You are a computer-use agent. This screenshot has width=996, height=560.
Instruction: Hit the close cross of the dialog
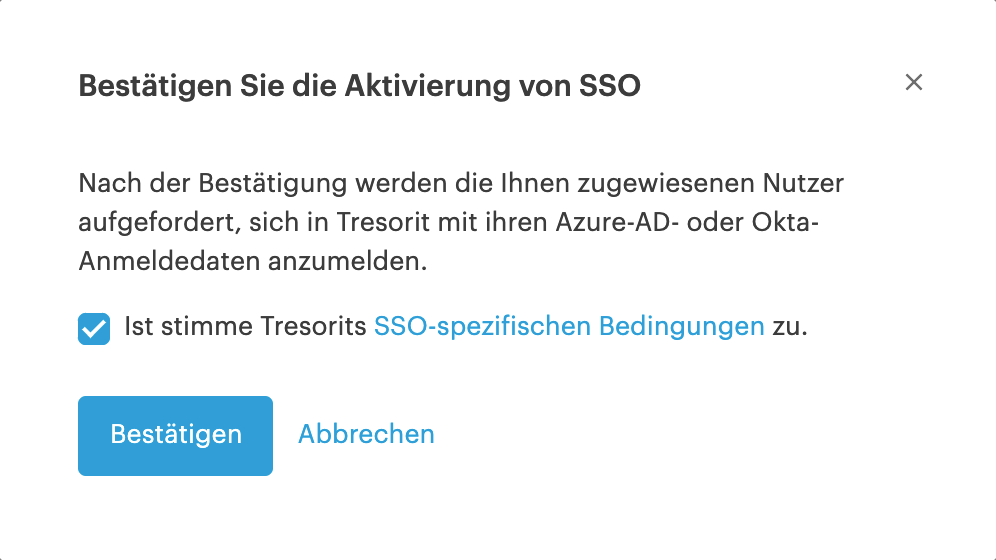tap(913, 82)
